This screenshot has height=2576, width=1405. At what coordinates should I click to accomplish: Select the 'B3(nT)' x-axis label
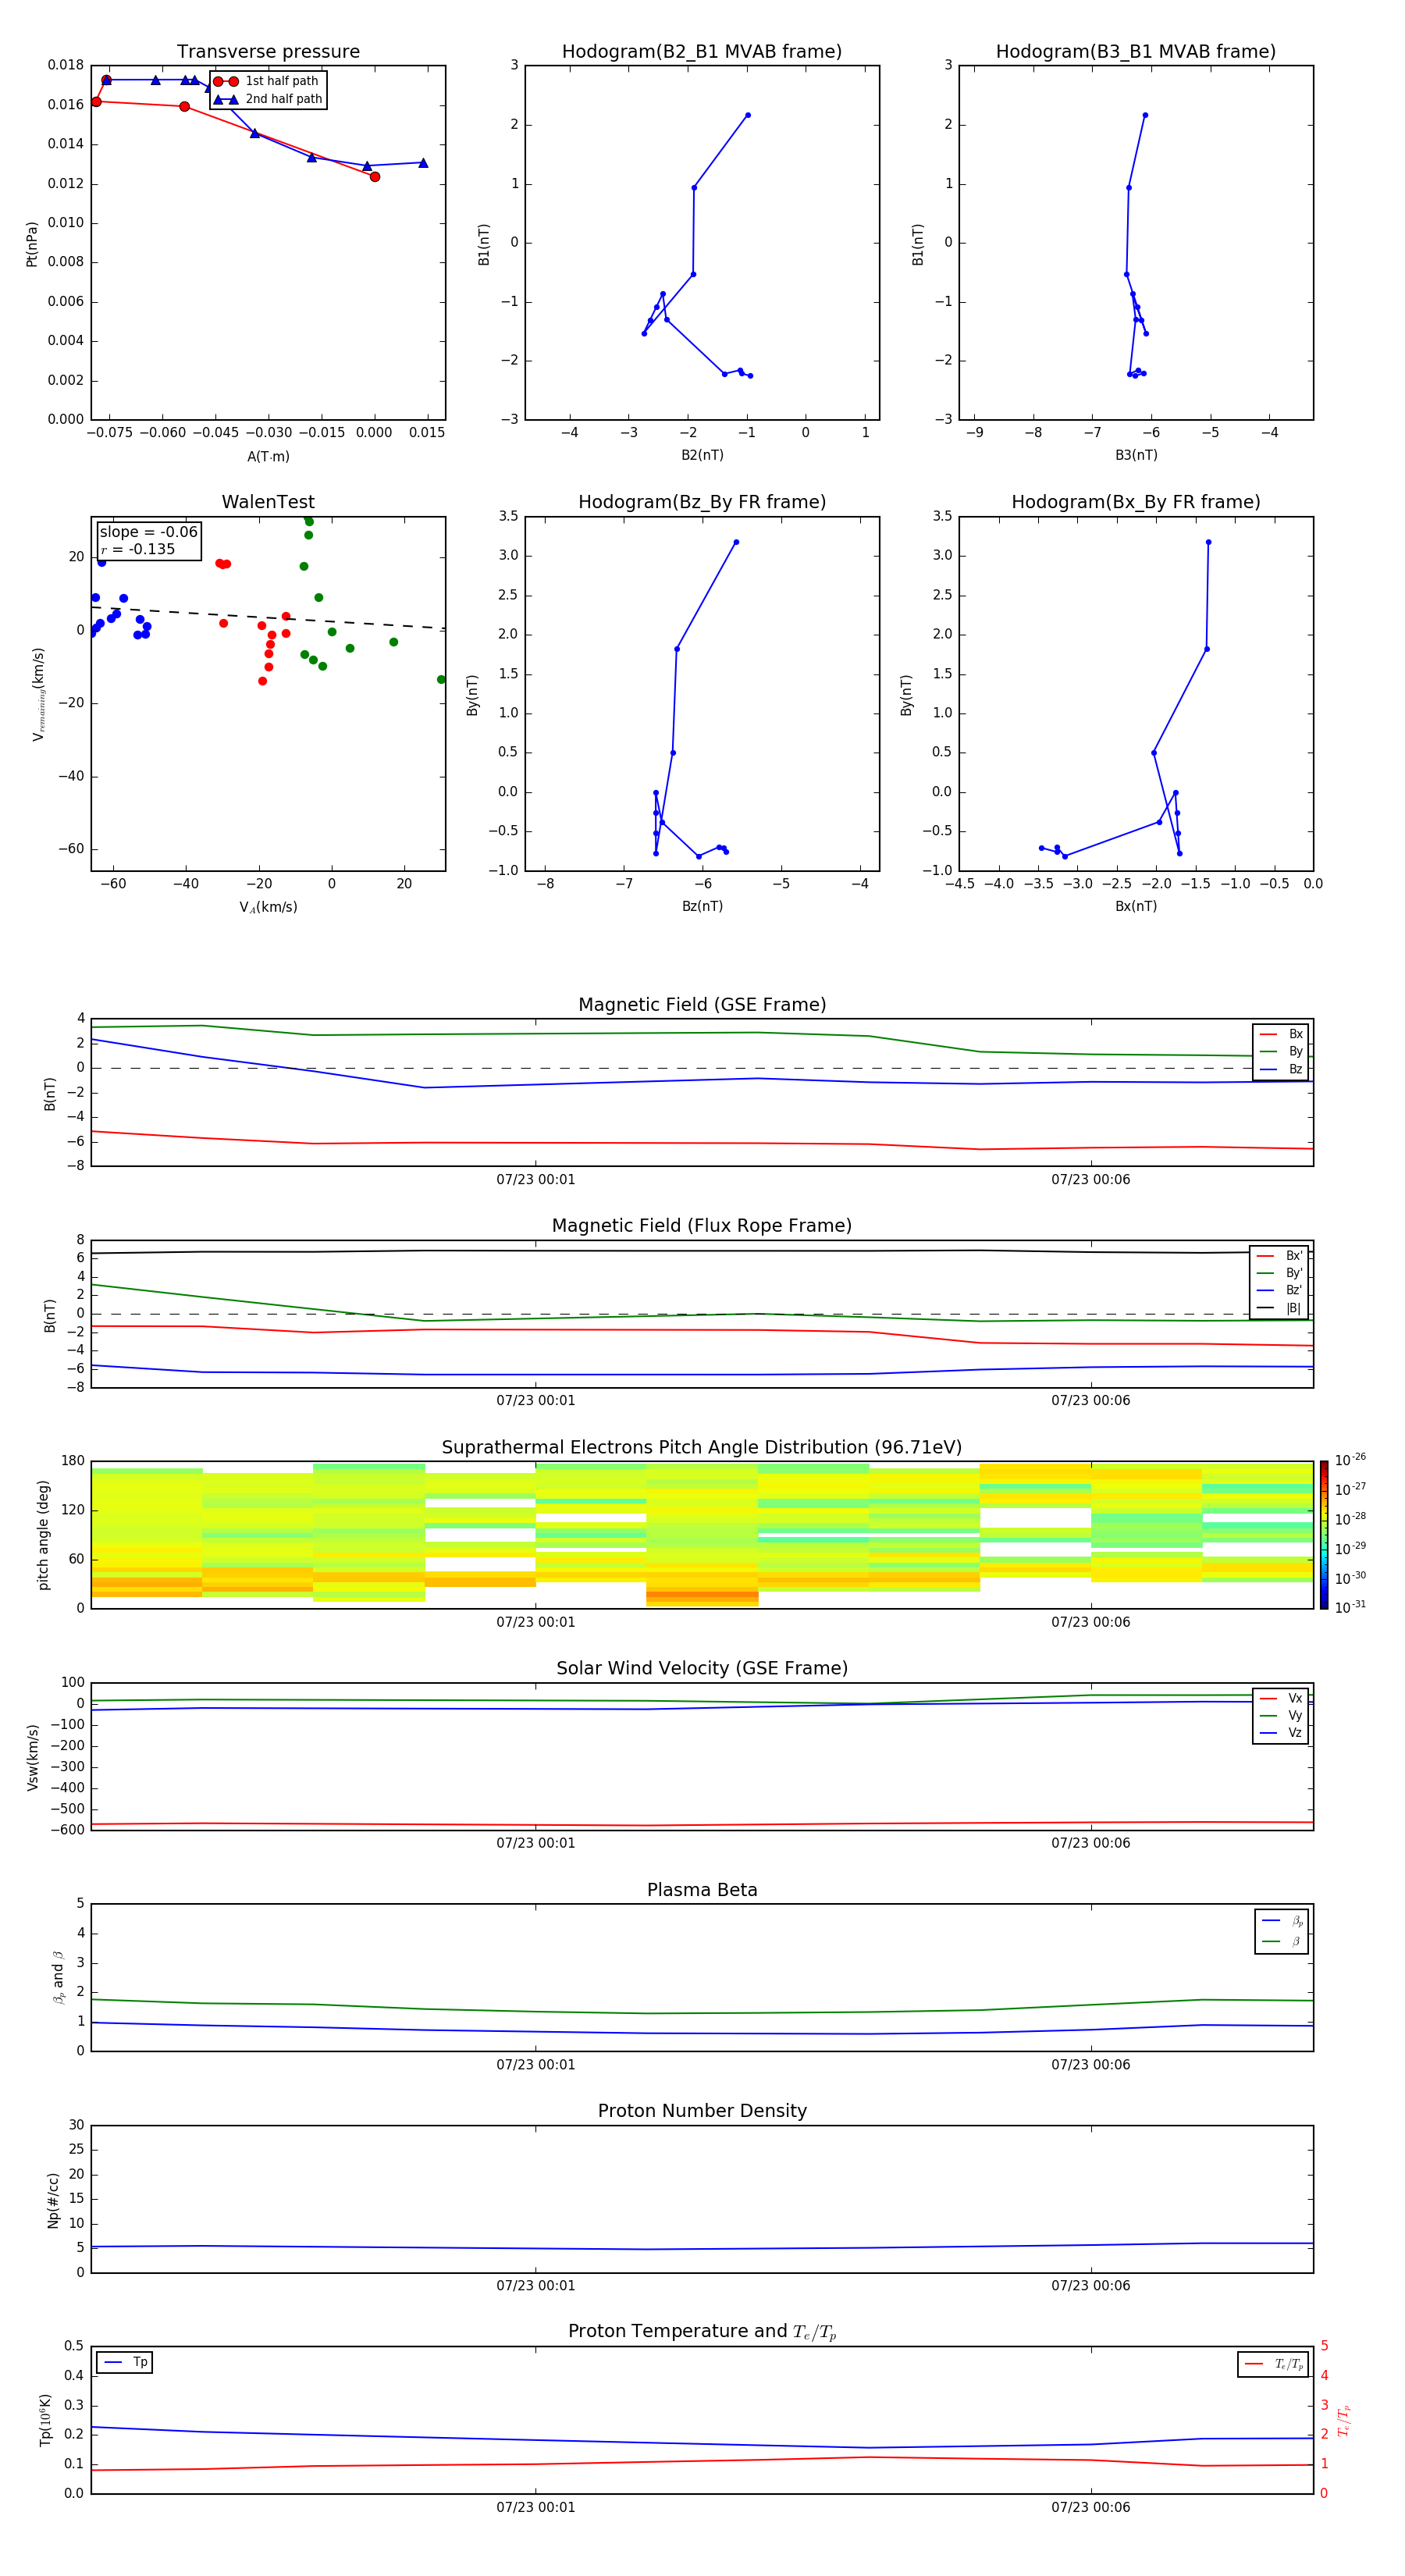pyautogui.click(x=1136, y=455)
